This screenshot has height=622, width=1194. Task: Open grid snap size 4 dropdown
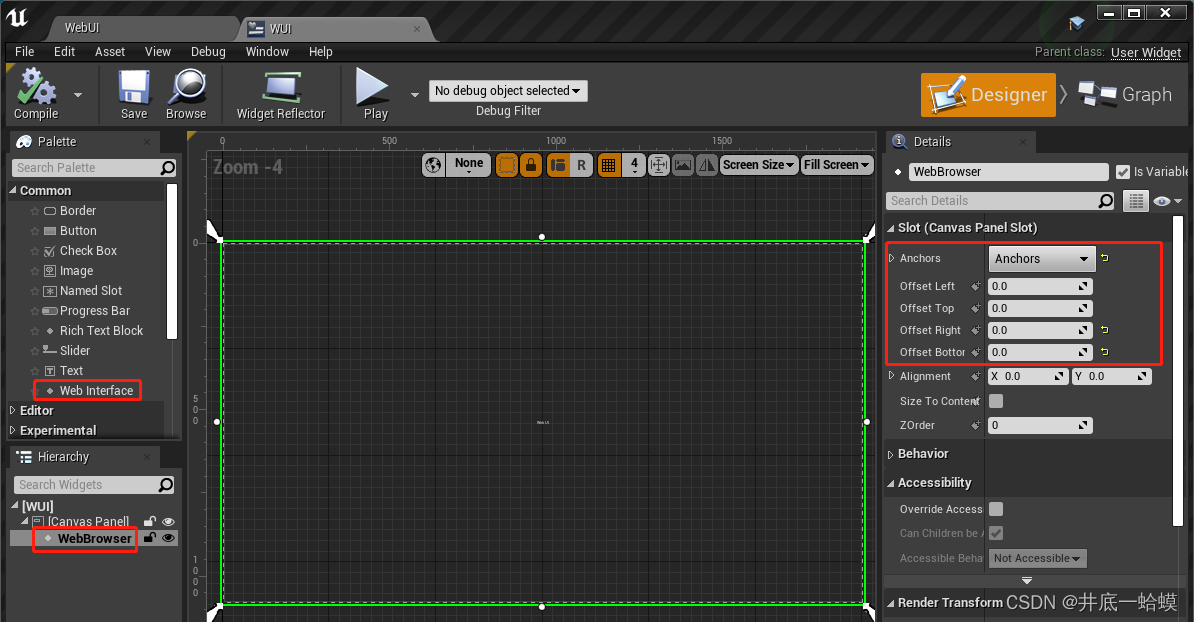tap(634, 164)
